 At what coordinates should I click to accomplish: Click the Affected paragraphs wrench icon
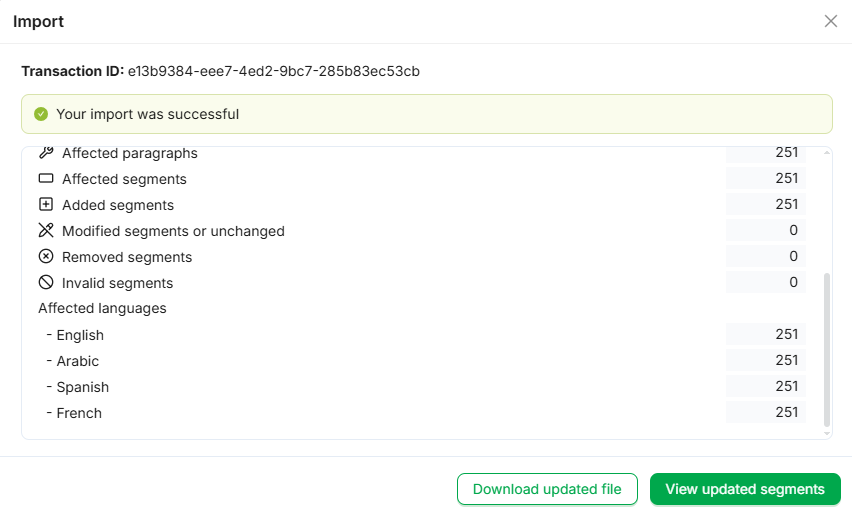(x=45, y=153)
